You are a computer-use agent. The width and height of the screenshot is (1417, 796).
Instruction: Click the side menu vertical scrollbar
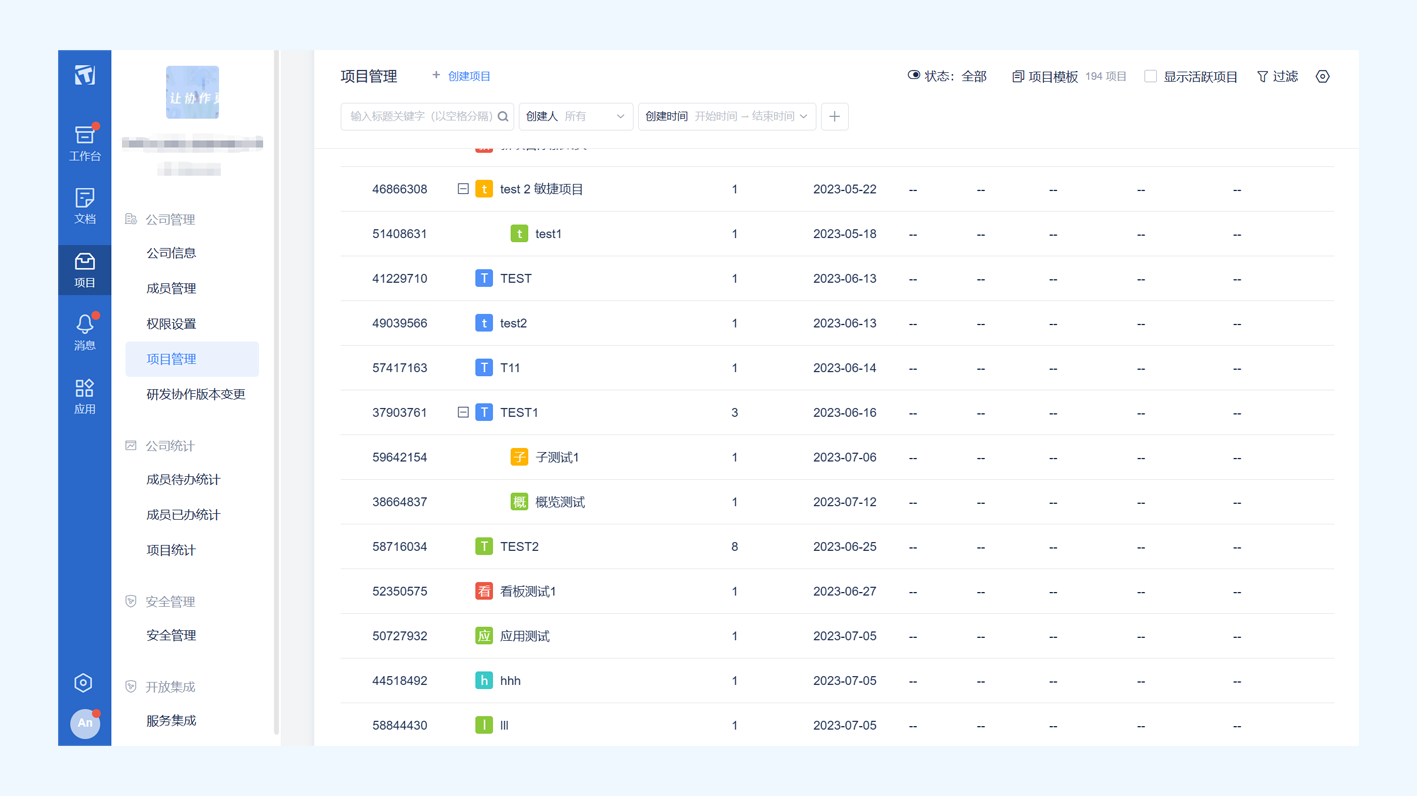(x=276, y=392)
